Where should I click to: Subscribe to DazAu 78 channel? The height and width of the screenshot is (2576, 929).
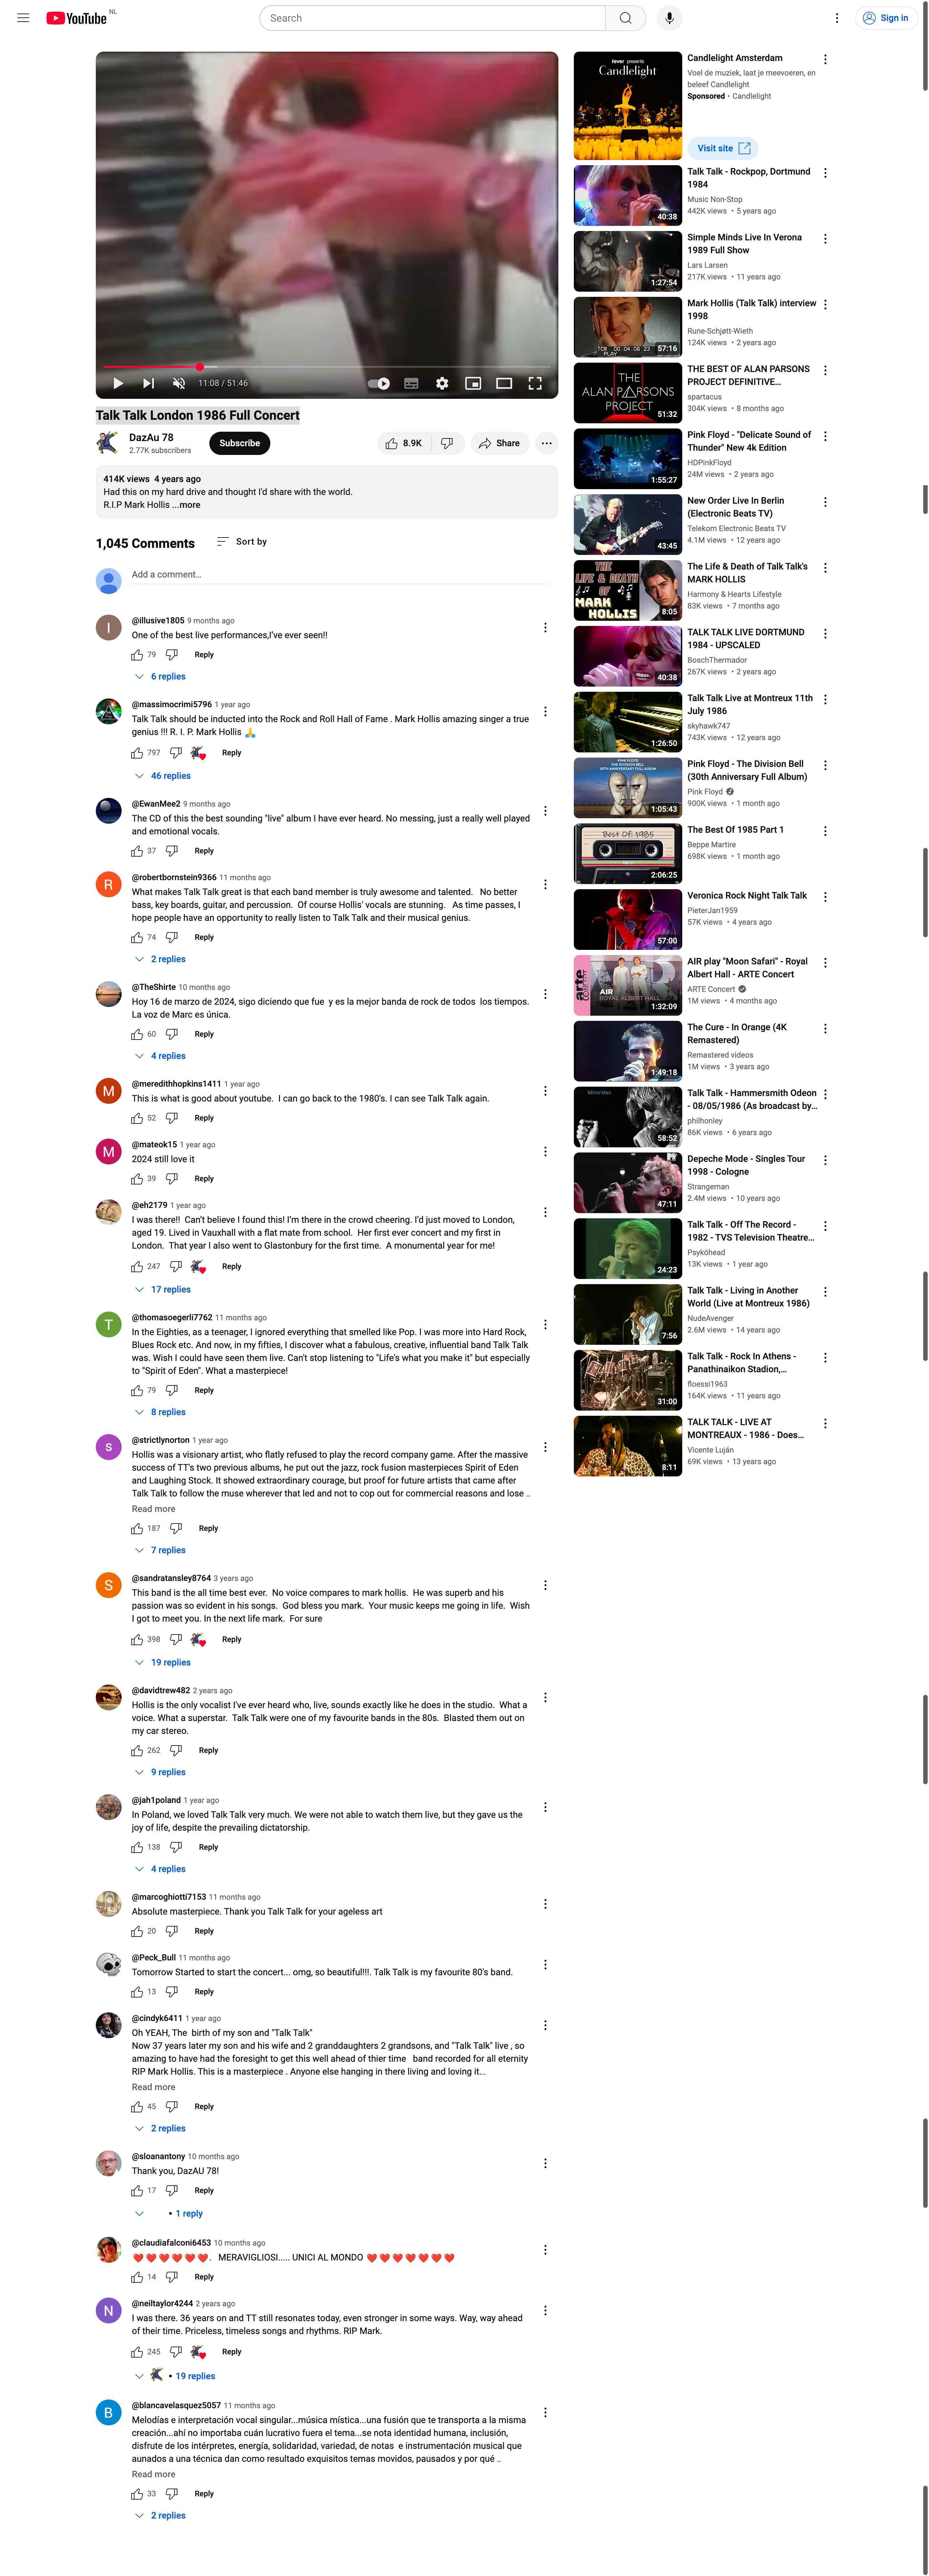240,443
